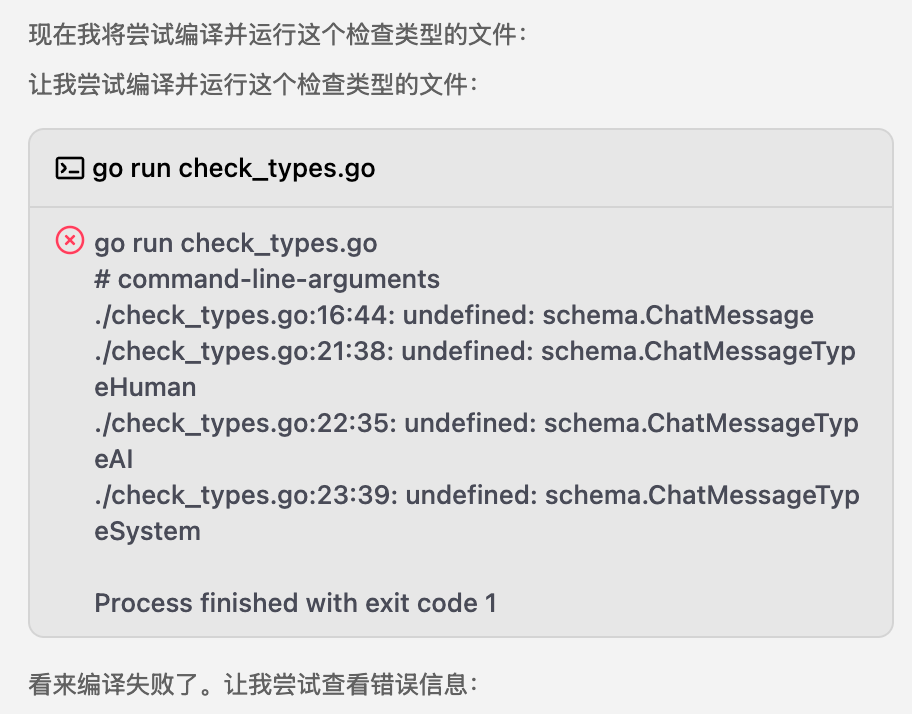Click the paragraph starting with '现在我将尝试编译'

[277, 34]
